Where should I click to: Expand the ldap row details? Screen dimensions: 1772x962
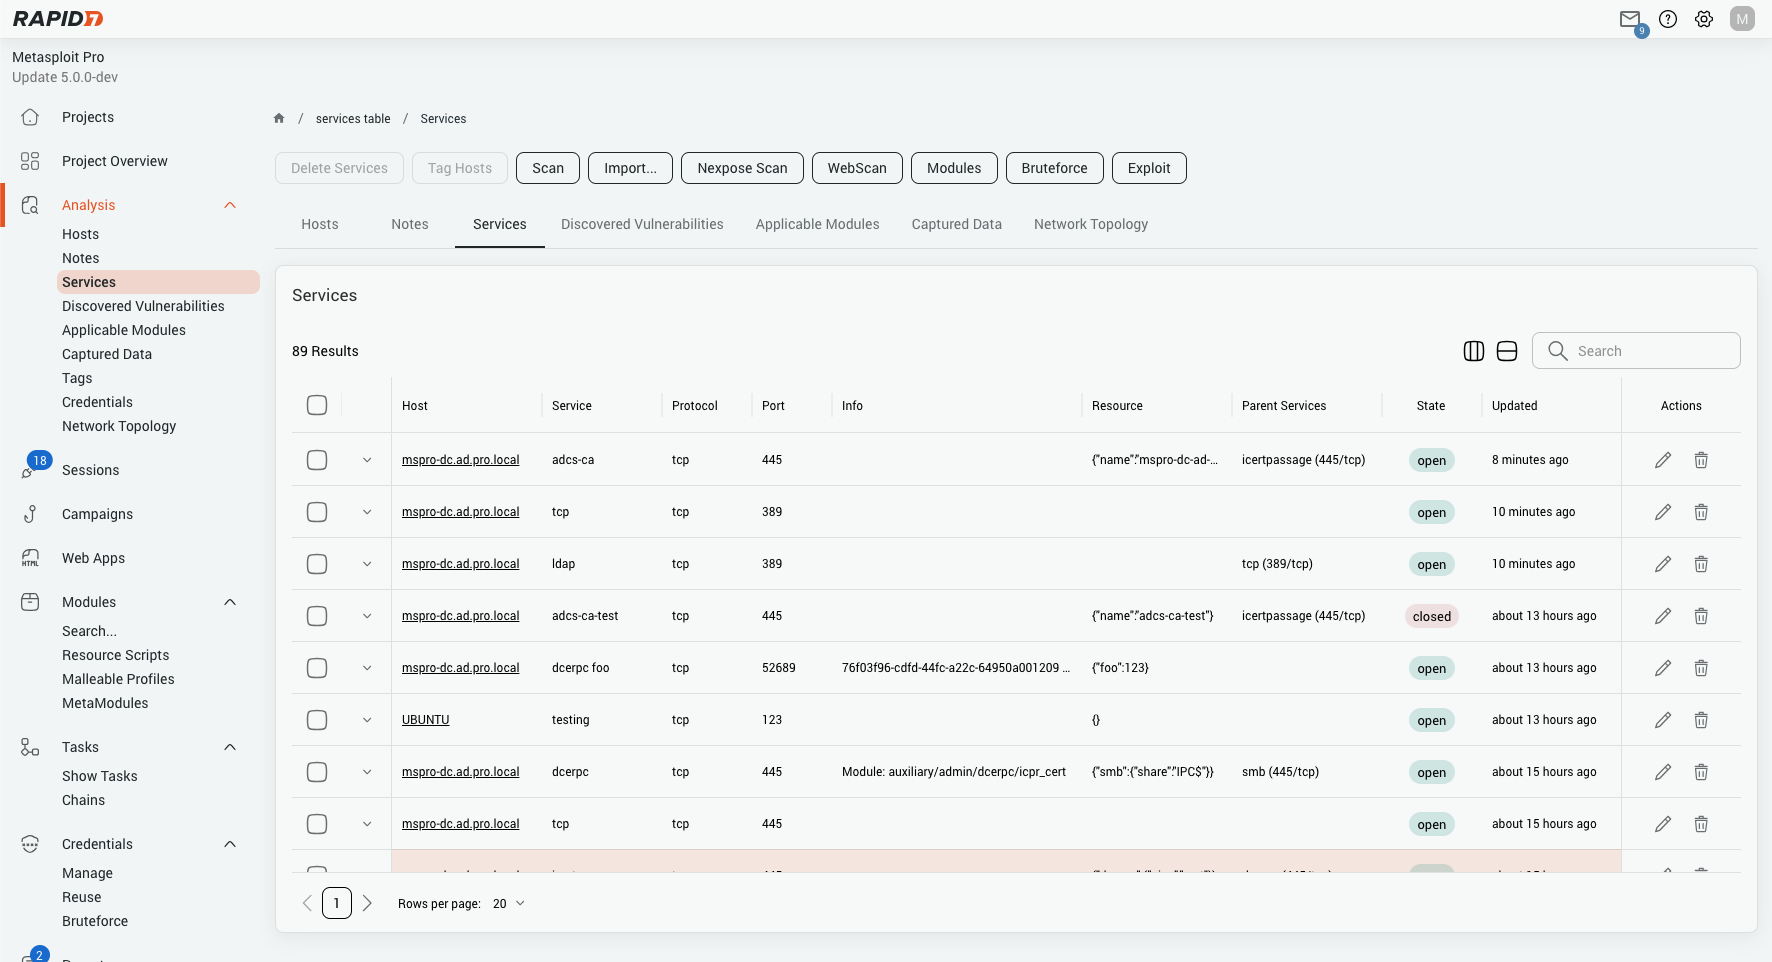[367, 564]
